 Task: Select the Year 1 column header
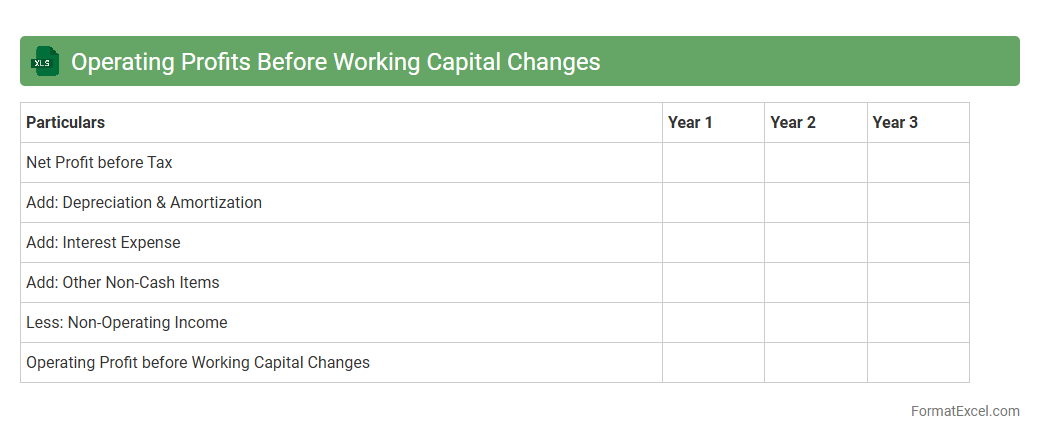tap(690, 123)
